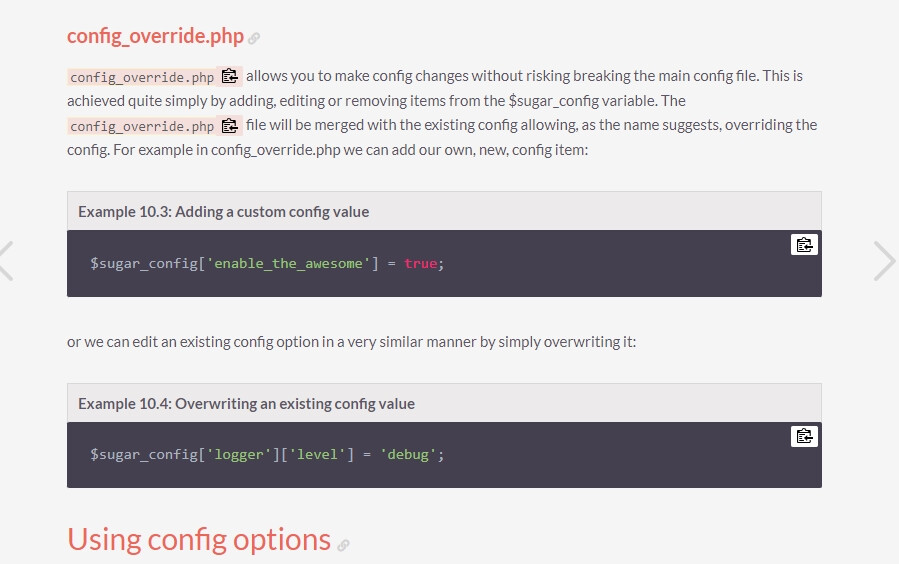Click the anchor link icon beside config_override.php heading
899x564 pixels.
pyautogui.click(x=254, y=38)
